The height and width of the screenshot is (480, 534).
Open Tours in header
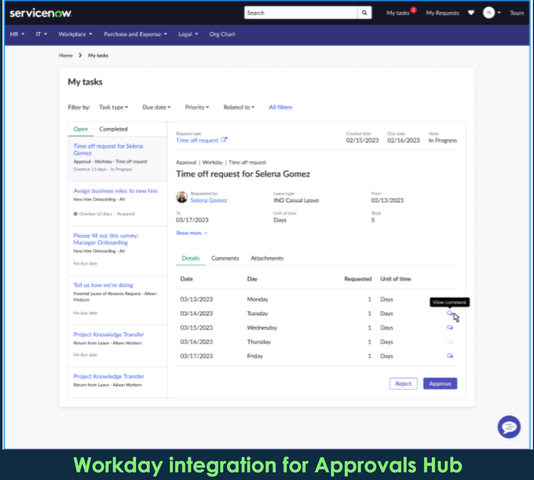[x=517, y=13]
